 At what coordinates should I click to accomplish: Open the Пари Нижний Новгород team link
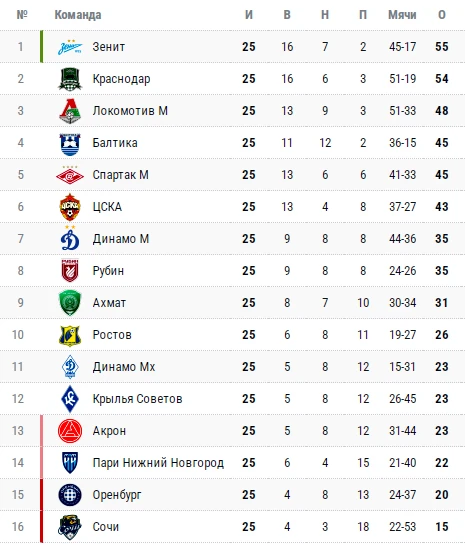[x=158, y=463]
